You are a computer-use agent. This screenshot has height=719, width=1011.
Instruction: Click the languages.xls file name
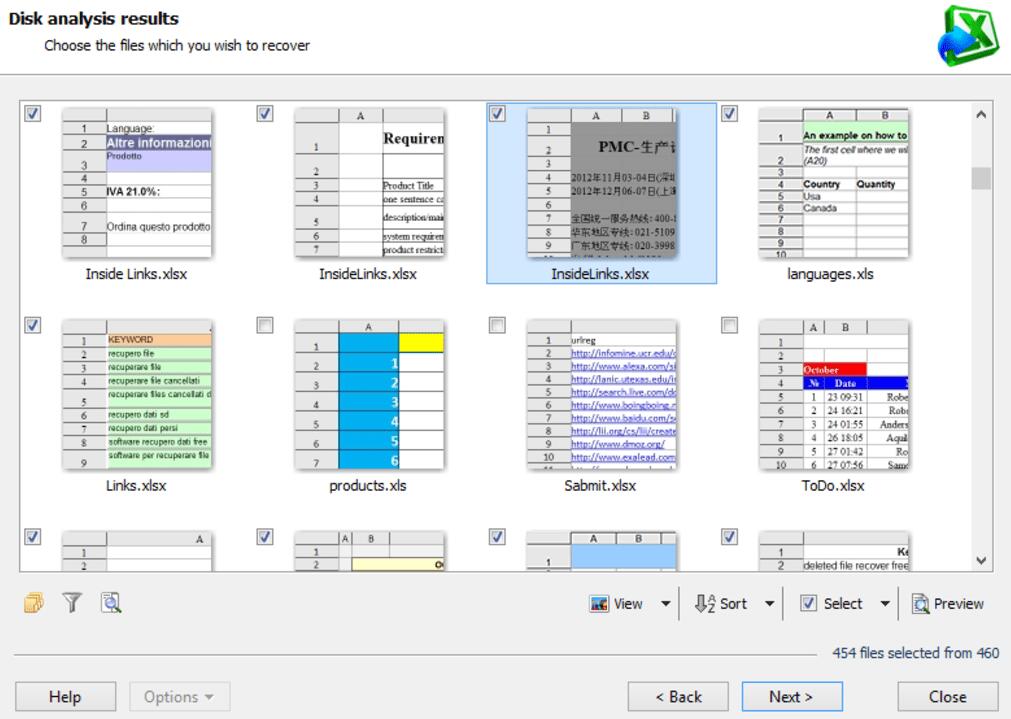[830, 274]
